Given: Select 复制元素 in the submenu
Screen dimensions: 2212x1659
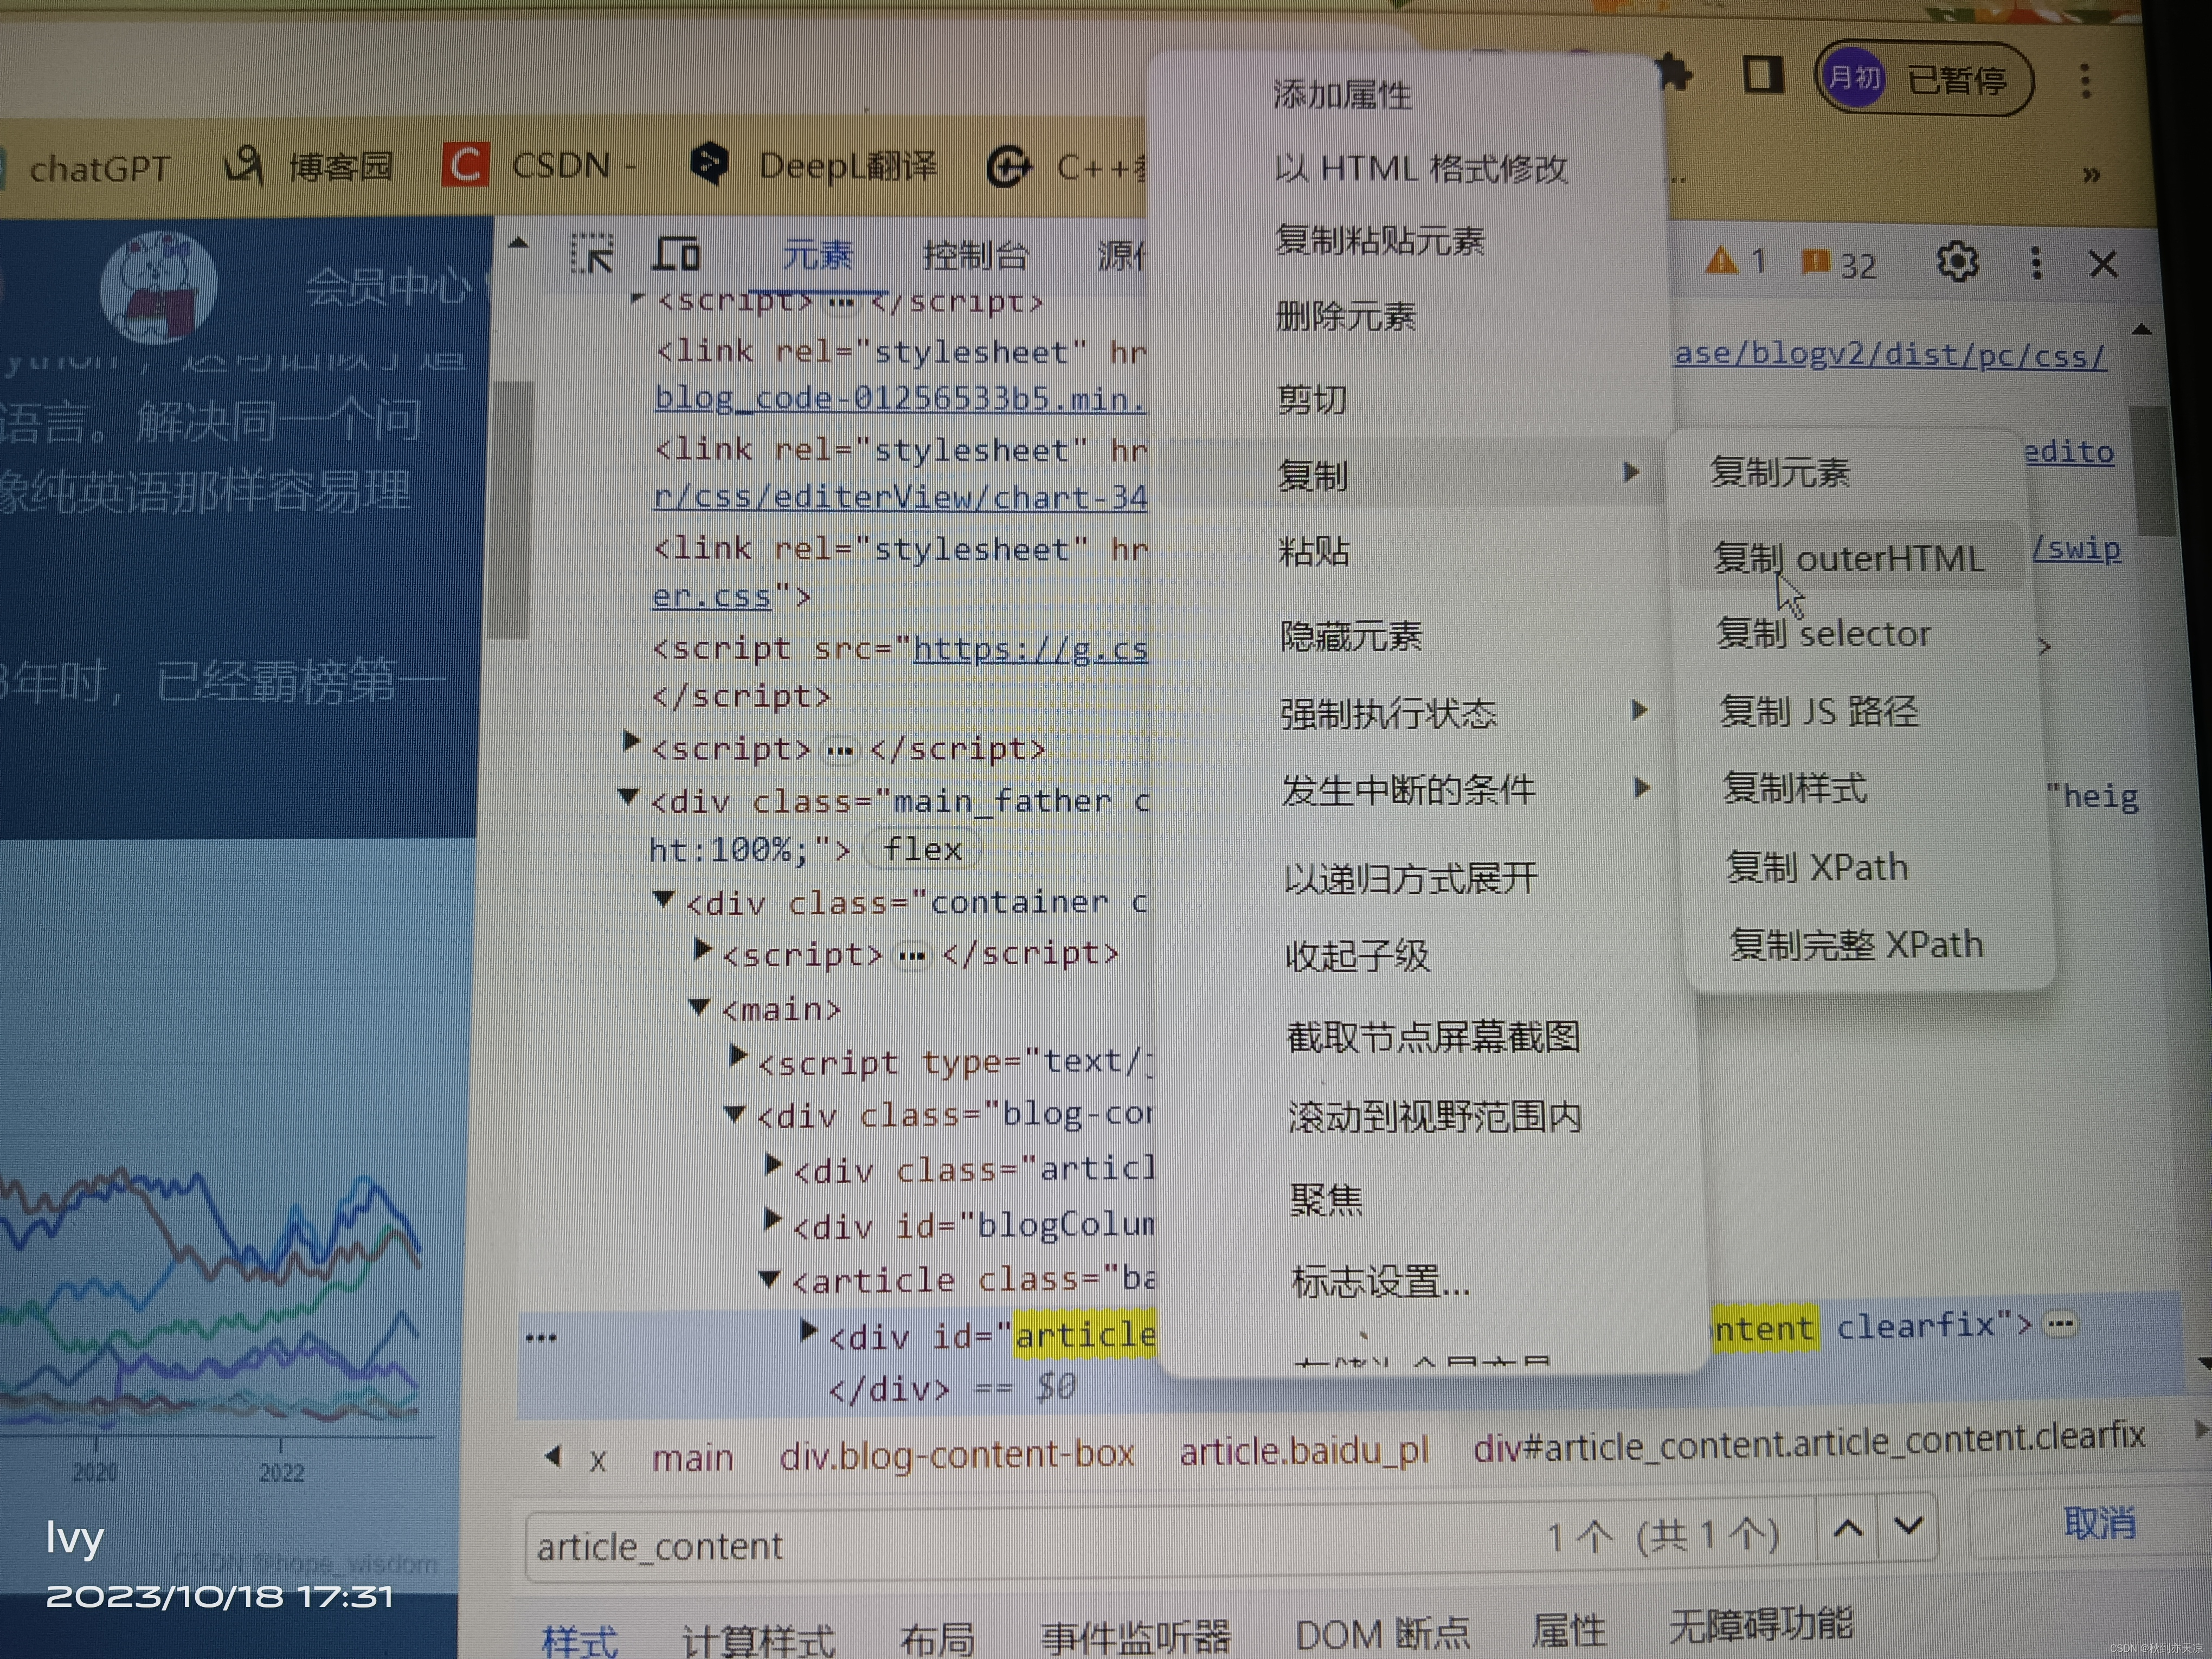Looking at the screenshot, I should pos(1780,472).
